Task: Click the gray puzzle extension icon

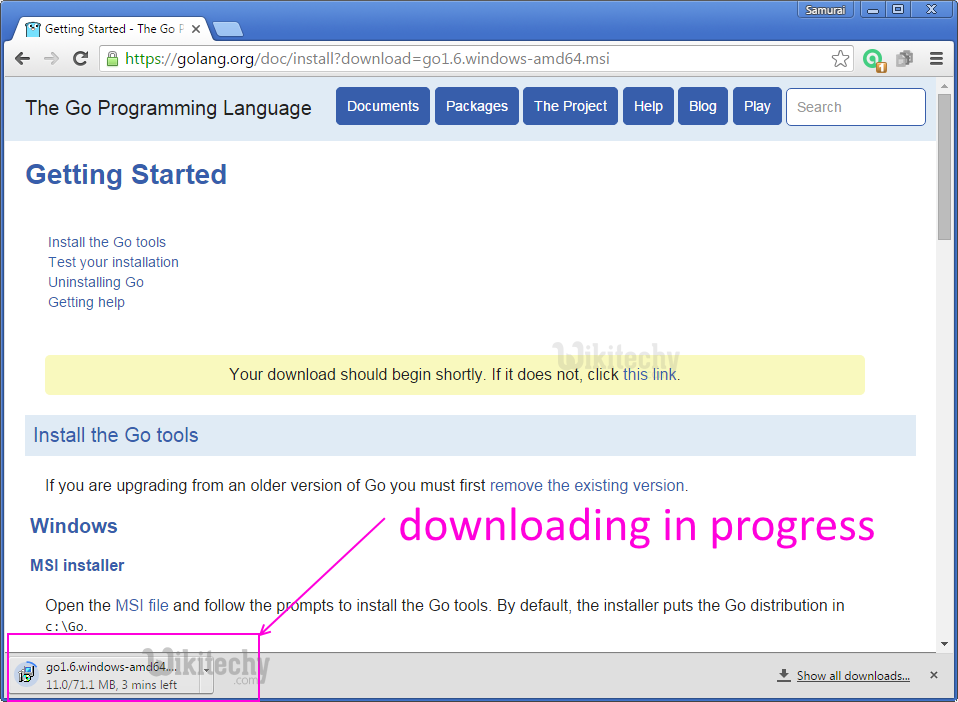Action: pos(905,59)
